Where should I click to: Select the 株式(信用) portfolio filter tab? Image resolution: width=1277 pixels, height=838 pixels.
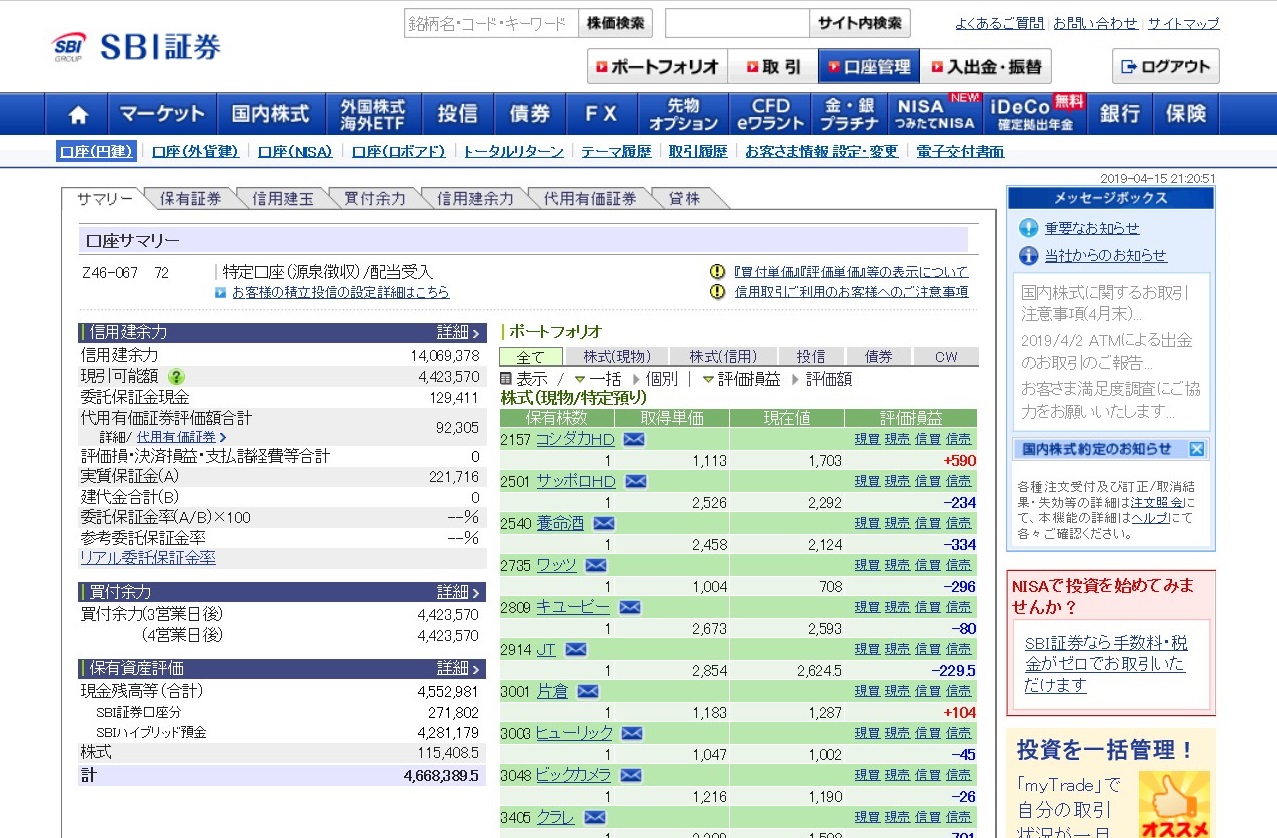point(723,356)
